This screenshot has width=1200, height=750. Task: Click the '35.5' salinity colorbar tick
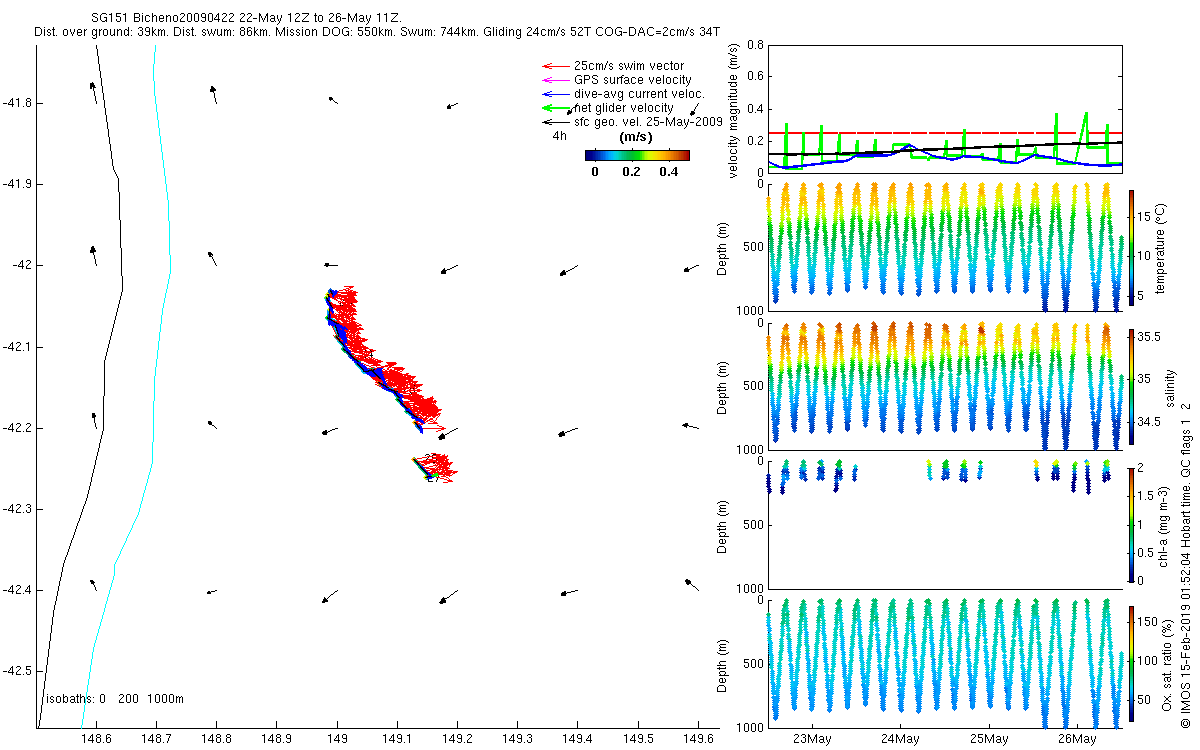1149,338
